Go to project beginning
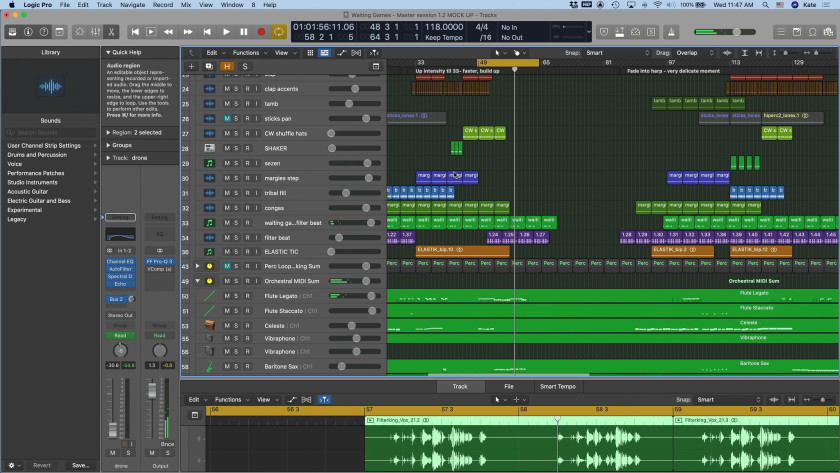Screen dimensions: 840x473 [135, 32]
